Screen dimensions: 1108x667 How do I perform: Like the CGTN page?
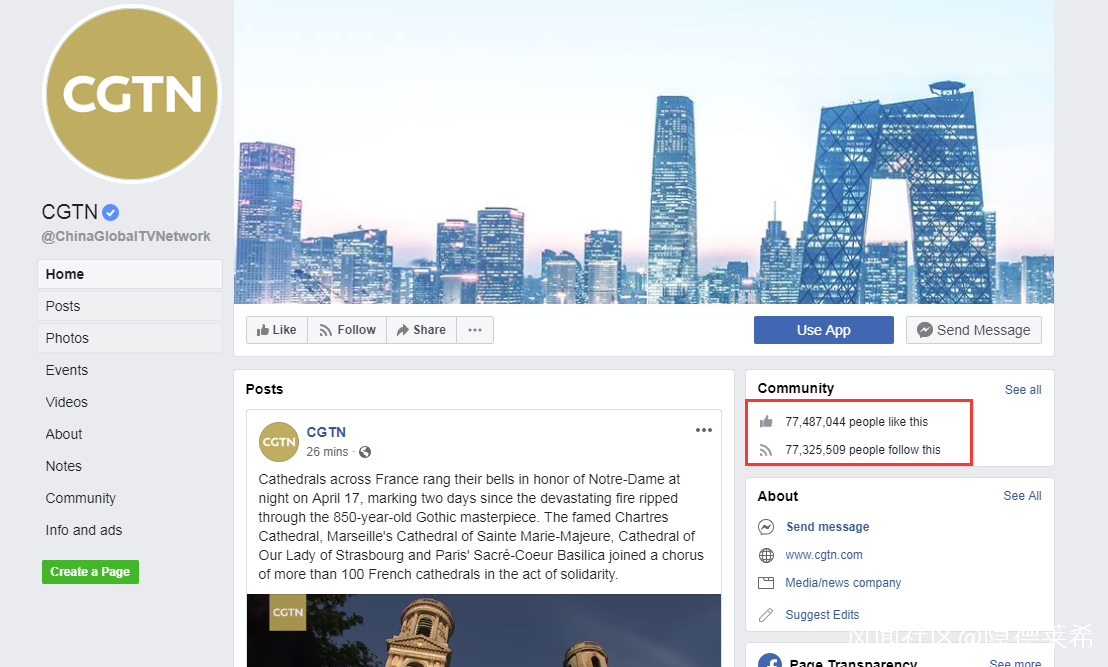pyautogui.click(x=277, y=330)
